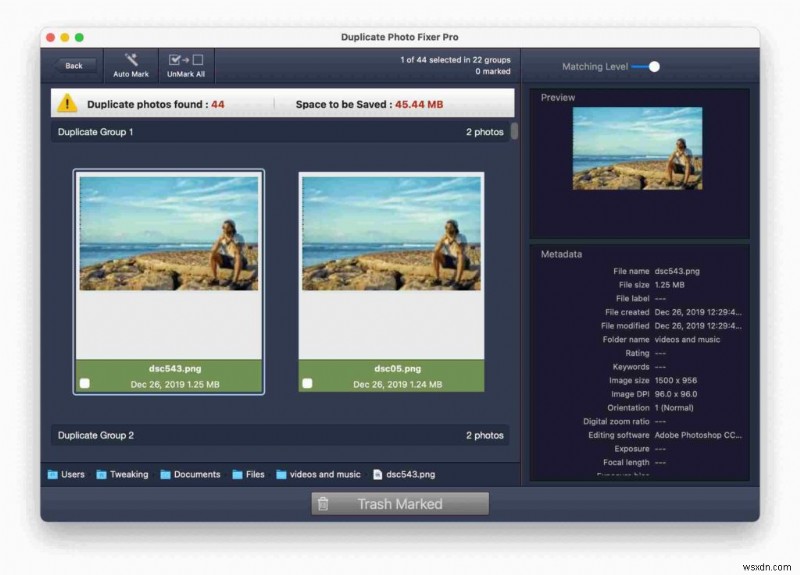The height and width of the screenshot is (575, 800).
Task: Mark the dsc543.png checkbox
Action: (85, 383)
